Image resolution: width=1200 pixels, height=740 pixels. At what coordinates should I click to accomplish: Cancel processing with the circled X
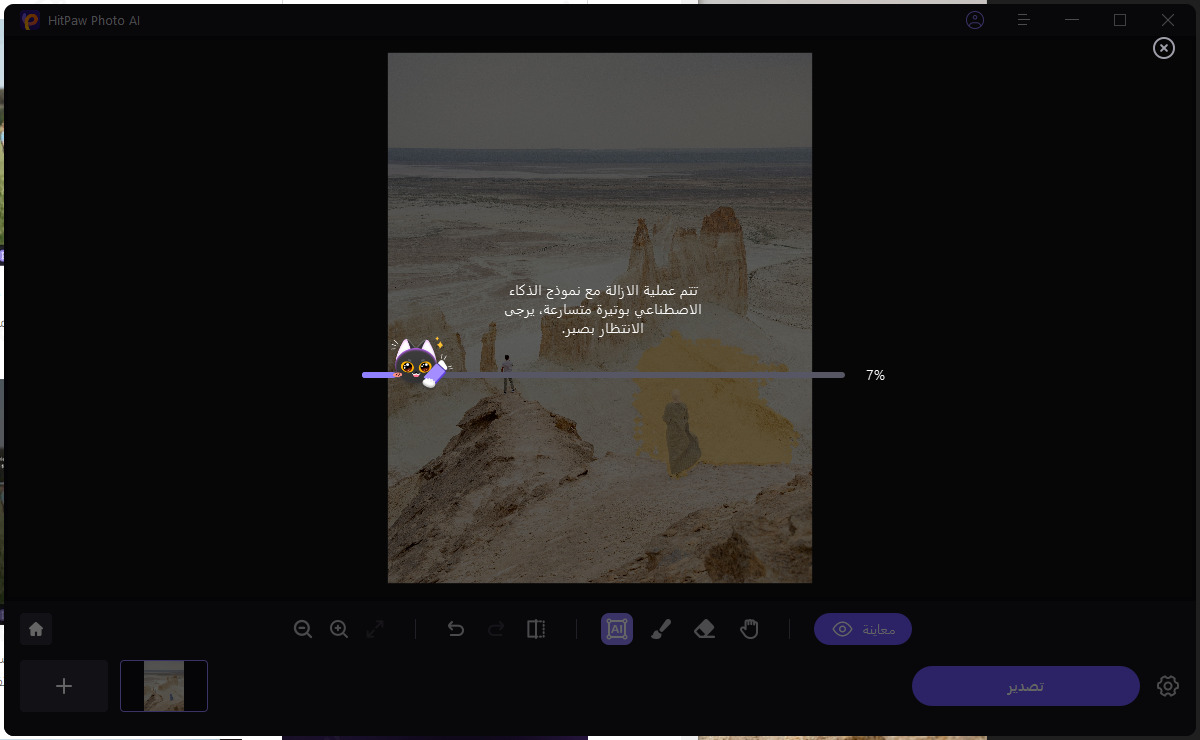[x=1164, y=48]
